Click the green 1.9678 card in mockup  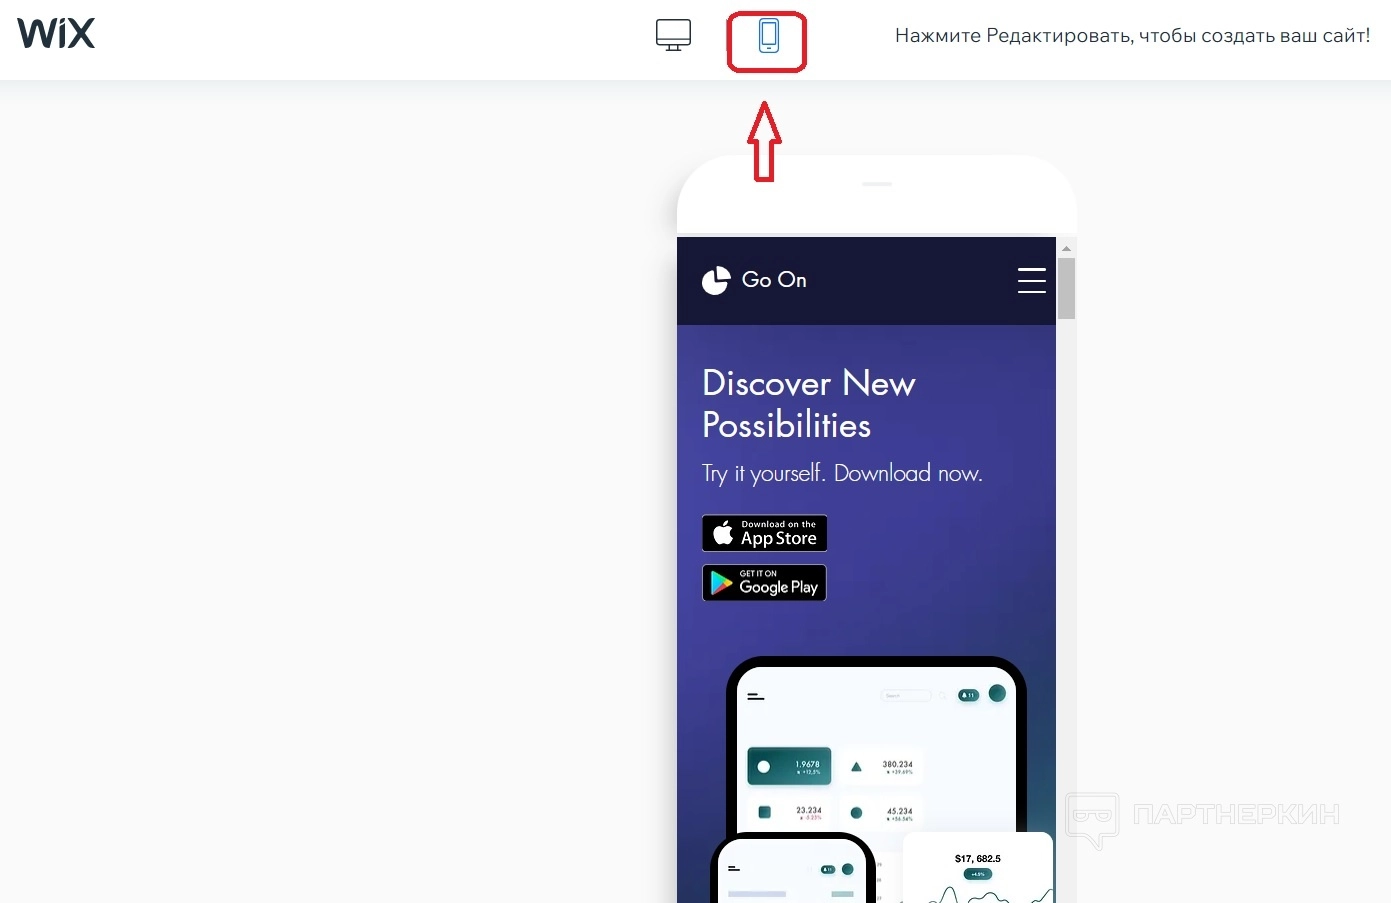click(x=789, y=766)
